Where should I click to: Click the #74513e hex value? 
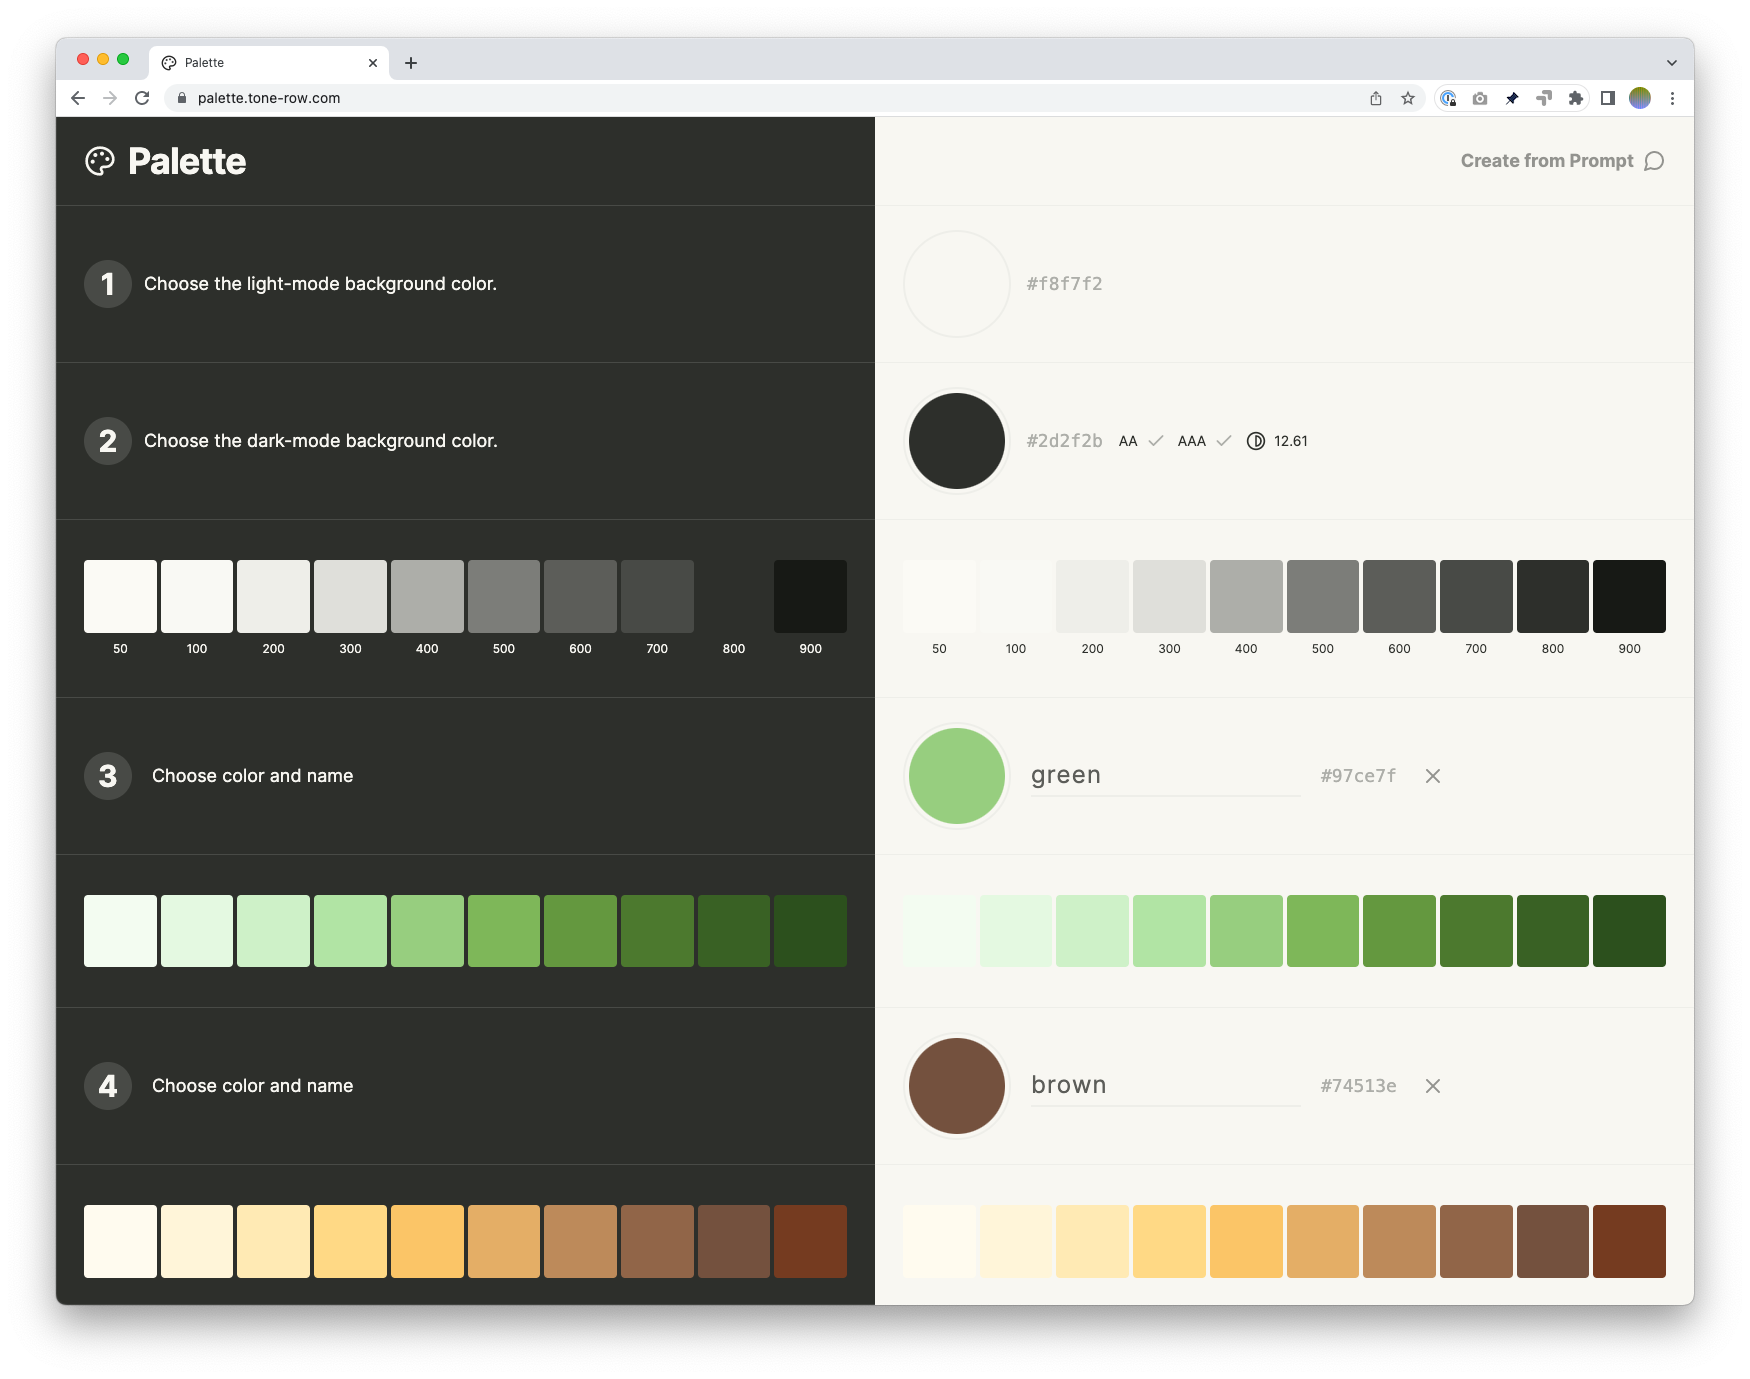pyautogui.click(x=1358, y=1086)
